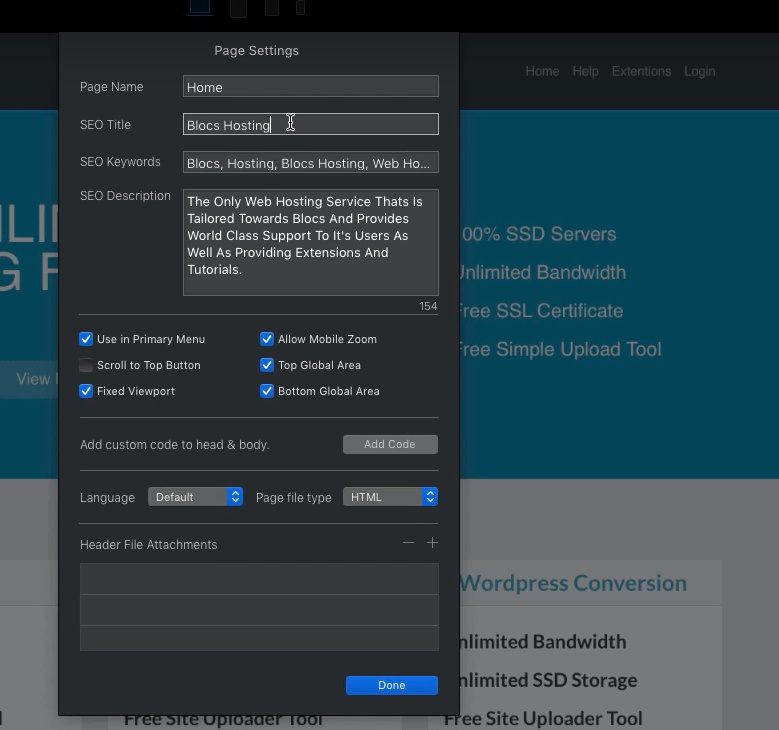Open the Help link in site navigation
Image resolution: width=779 pixels, height=730 pixels.
[x=585, y=71]
